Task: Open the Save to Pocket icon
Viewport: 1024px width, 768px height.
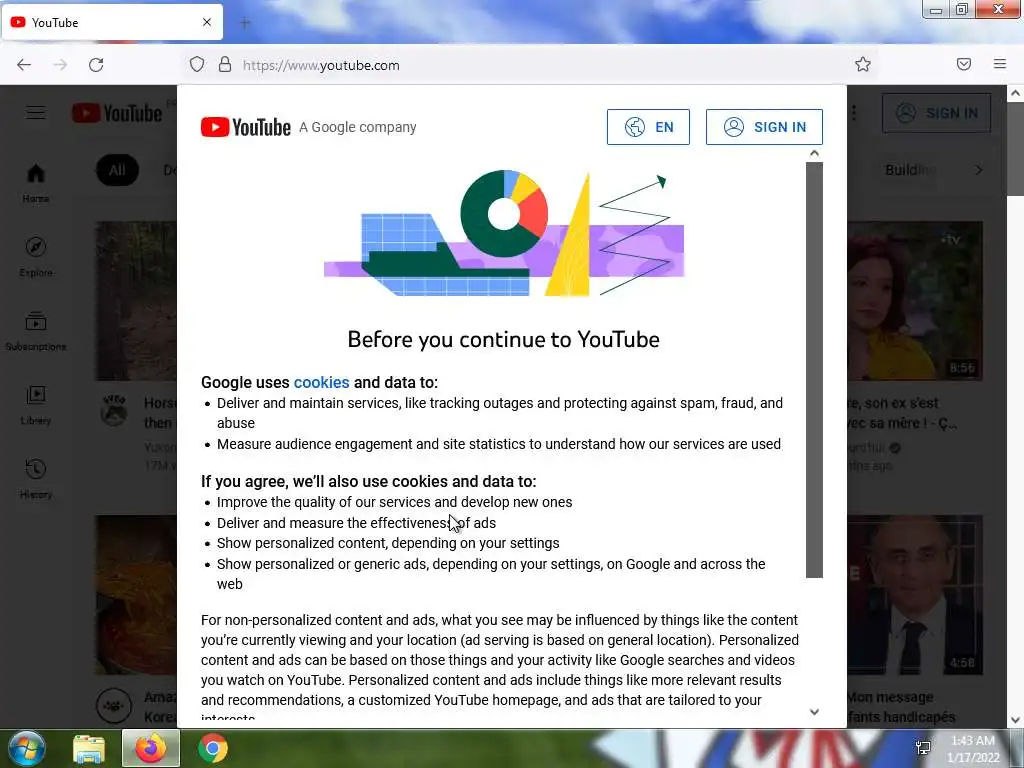Action: pyautogui.click(x=964, y=64)
